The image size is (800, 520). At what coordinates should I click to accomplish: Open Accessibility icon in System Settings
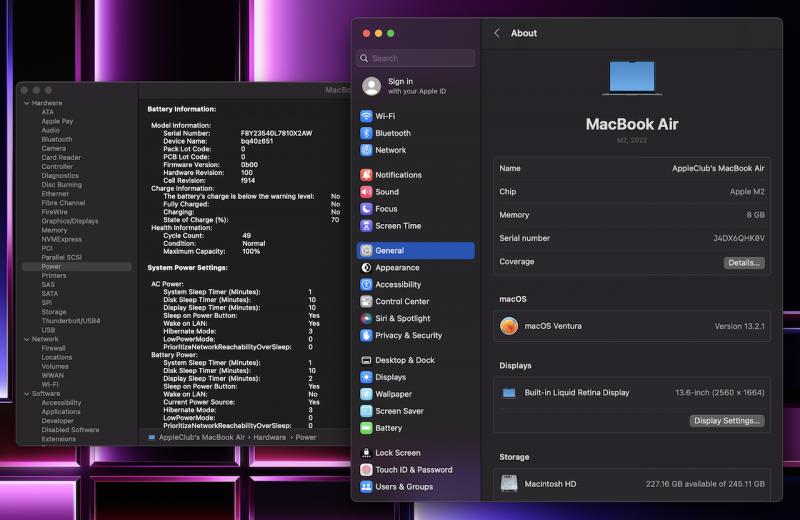tap(366, 284)
